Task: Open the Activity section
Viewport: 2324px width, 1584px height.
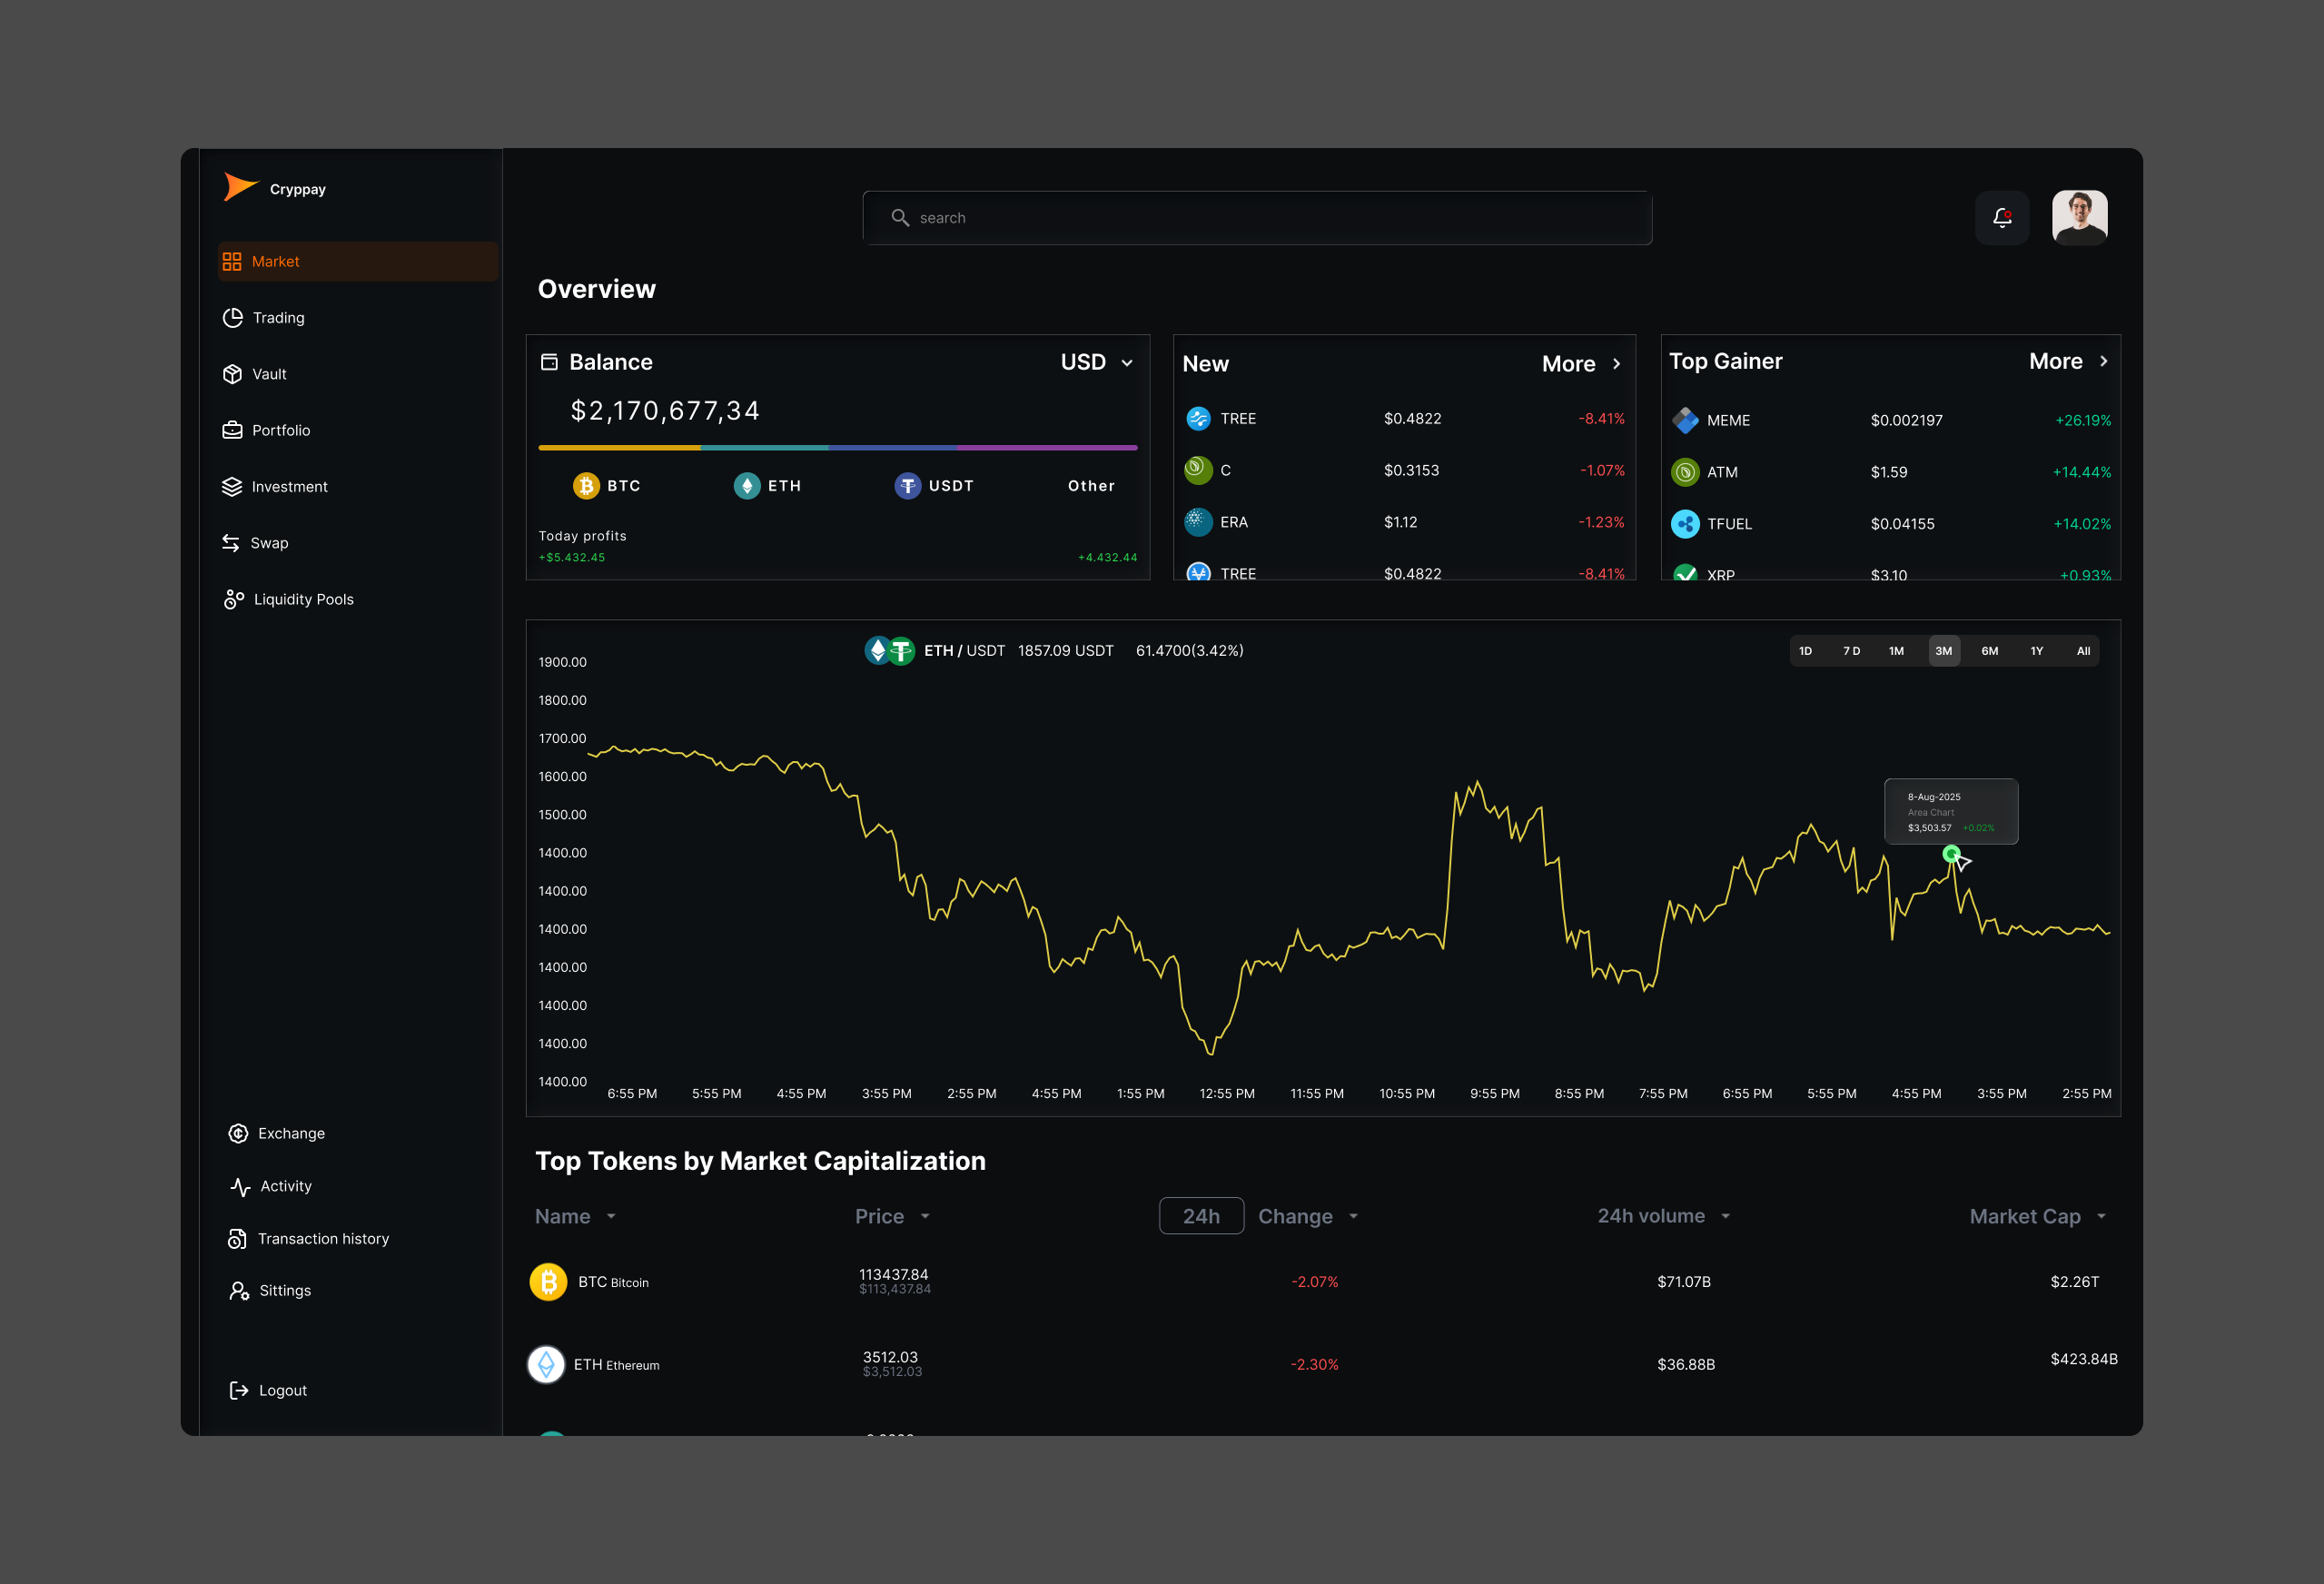Action: click(283, 1186)
